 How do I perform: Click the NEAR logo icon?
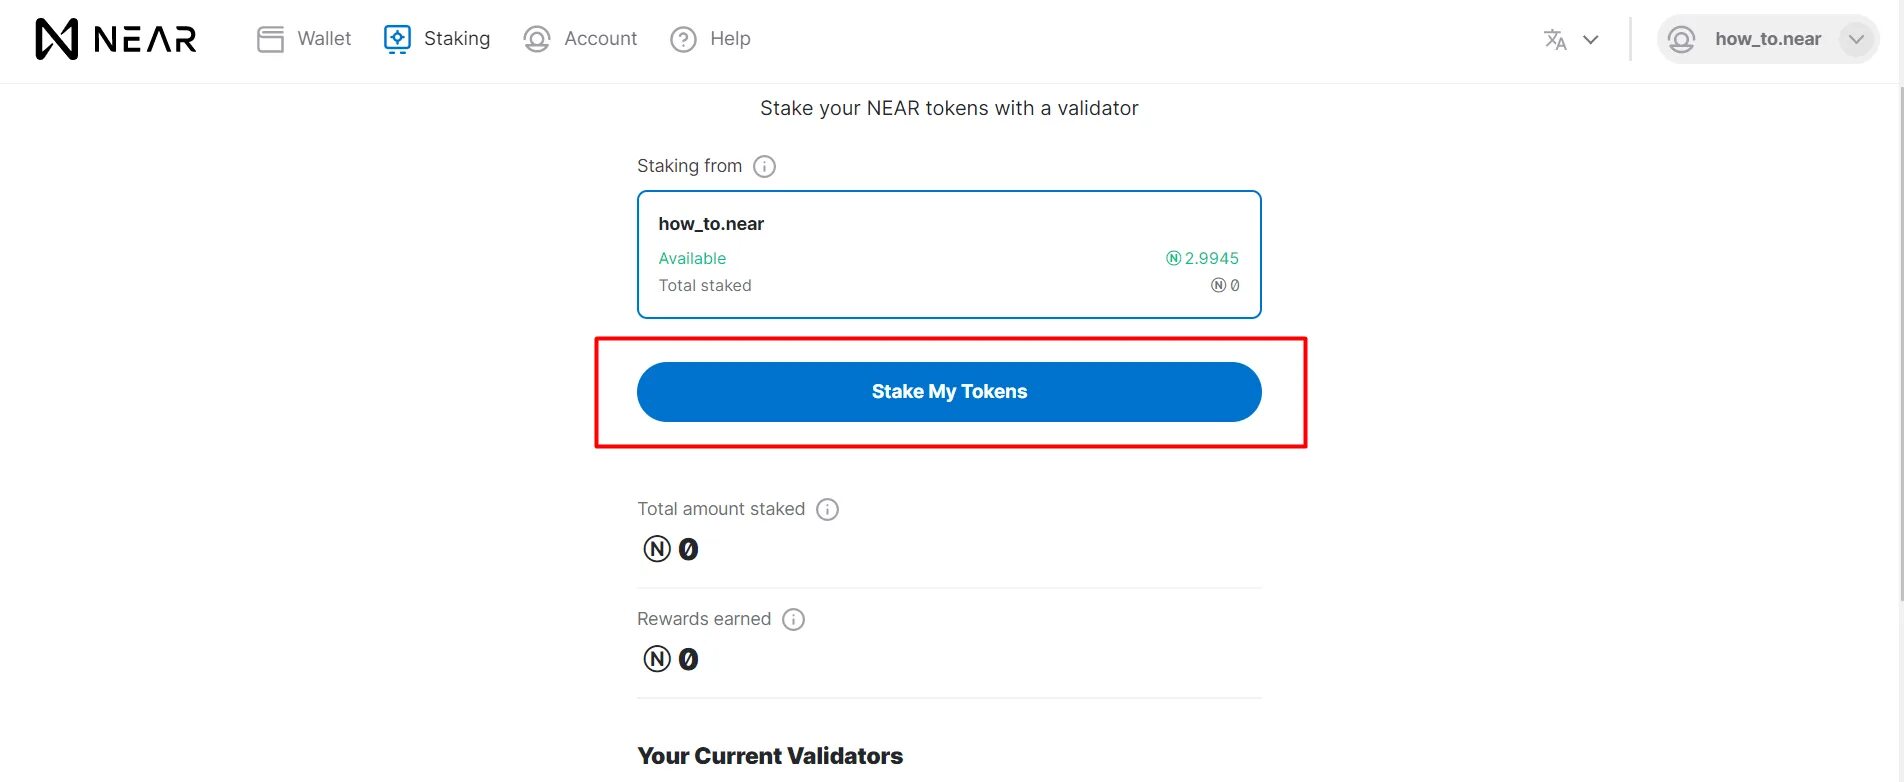tap(56, 39)
